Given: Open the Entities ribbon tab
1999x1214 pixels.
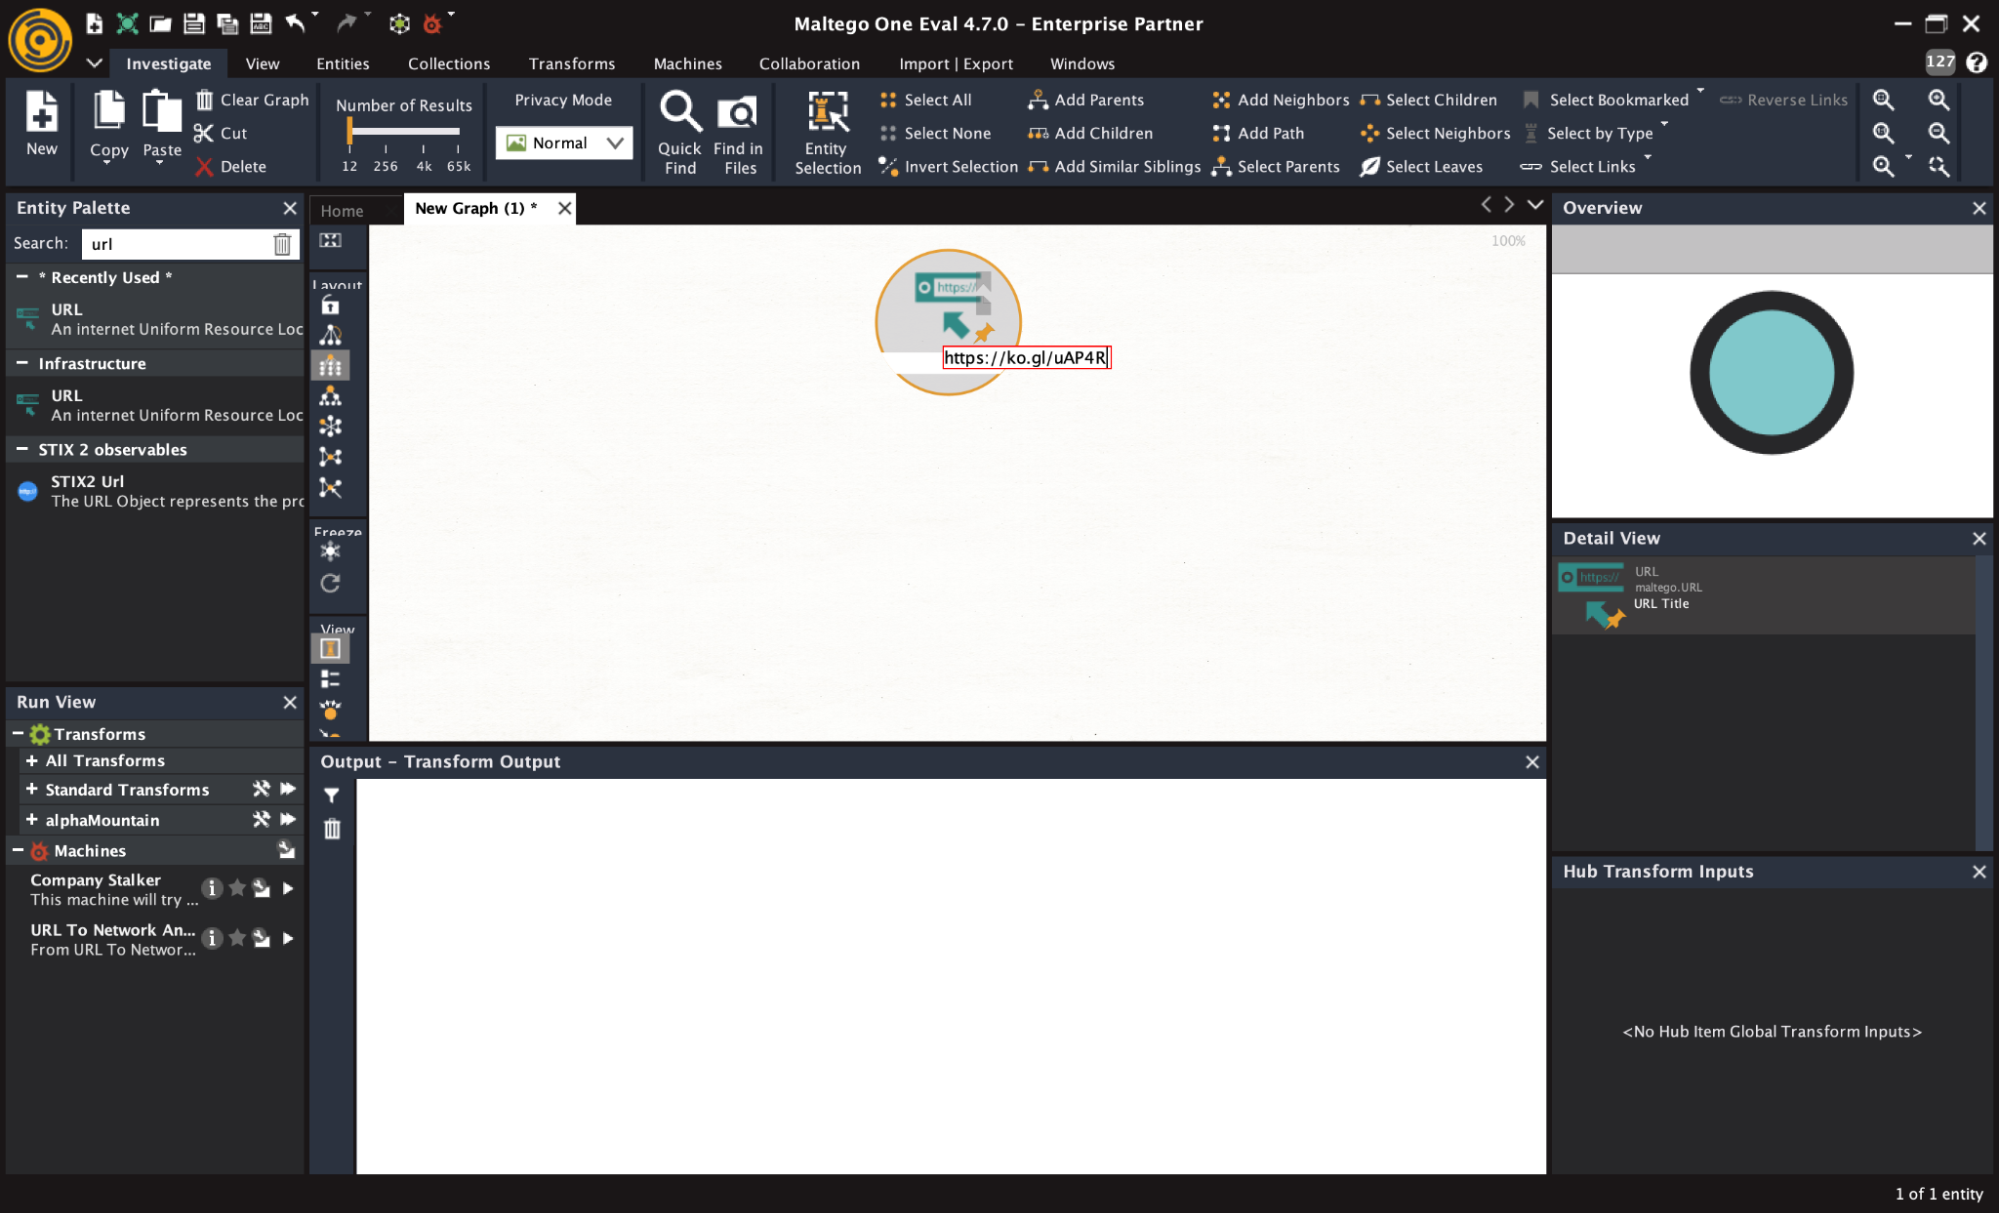Looking at the screenshot, I should point(342,63).
